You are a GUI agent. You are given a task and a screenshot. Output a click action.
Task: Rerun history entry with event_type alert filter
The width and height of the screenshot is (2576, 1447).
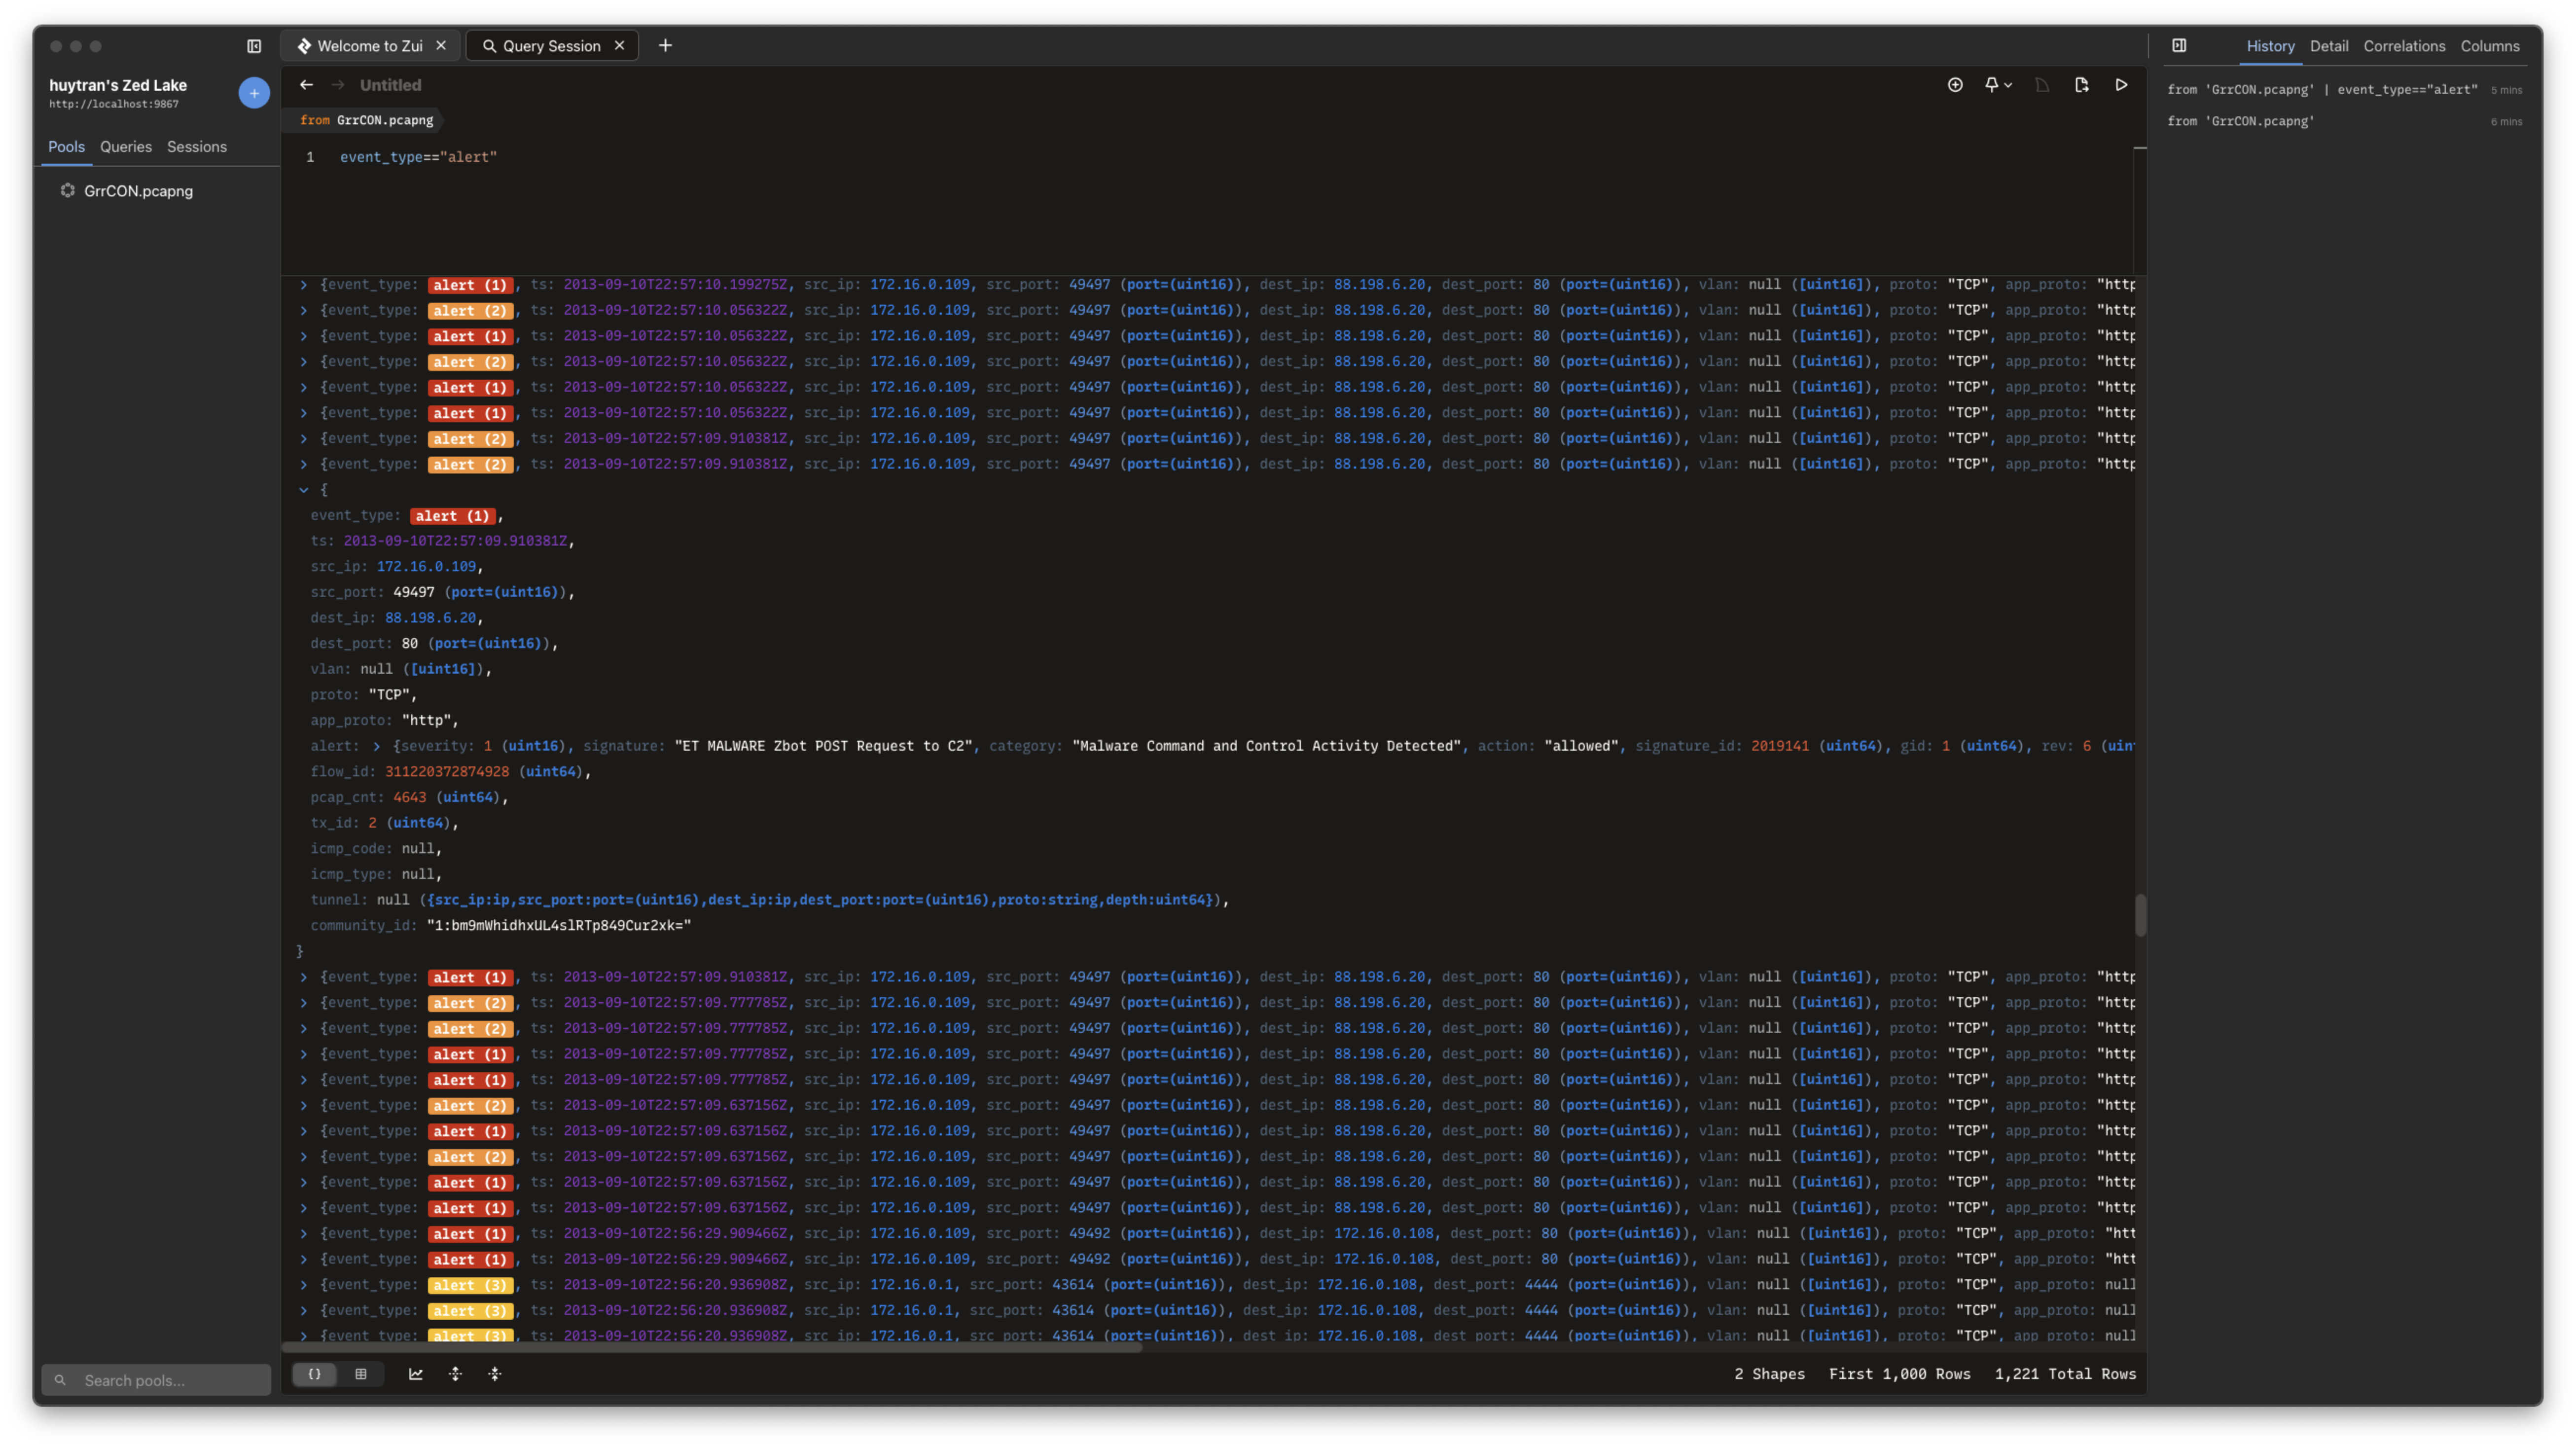coord(2321,90)
